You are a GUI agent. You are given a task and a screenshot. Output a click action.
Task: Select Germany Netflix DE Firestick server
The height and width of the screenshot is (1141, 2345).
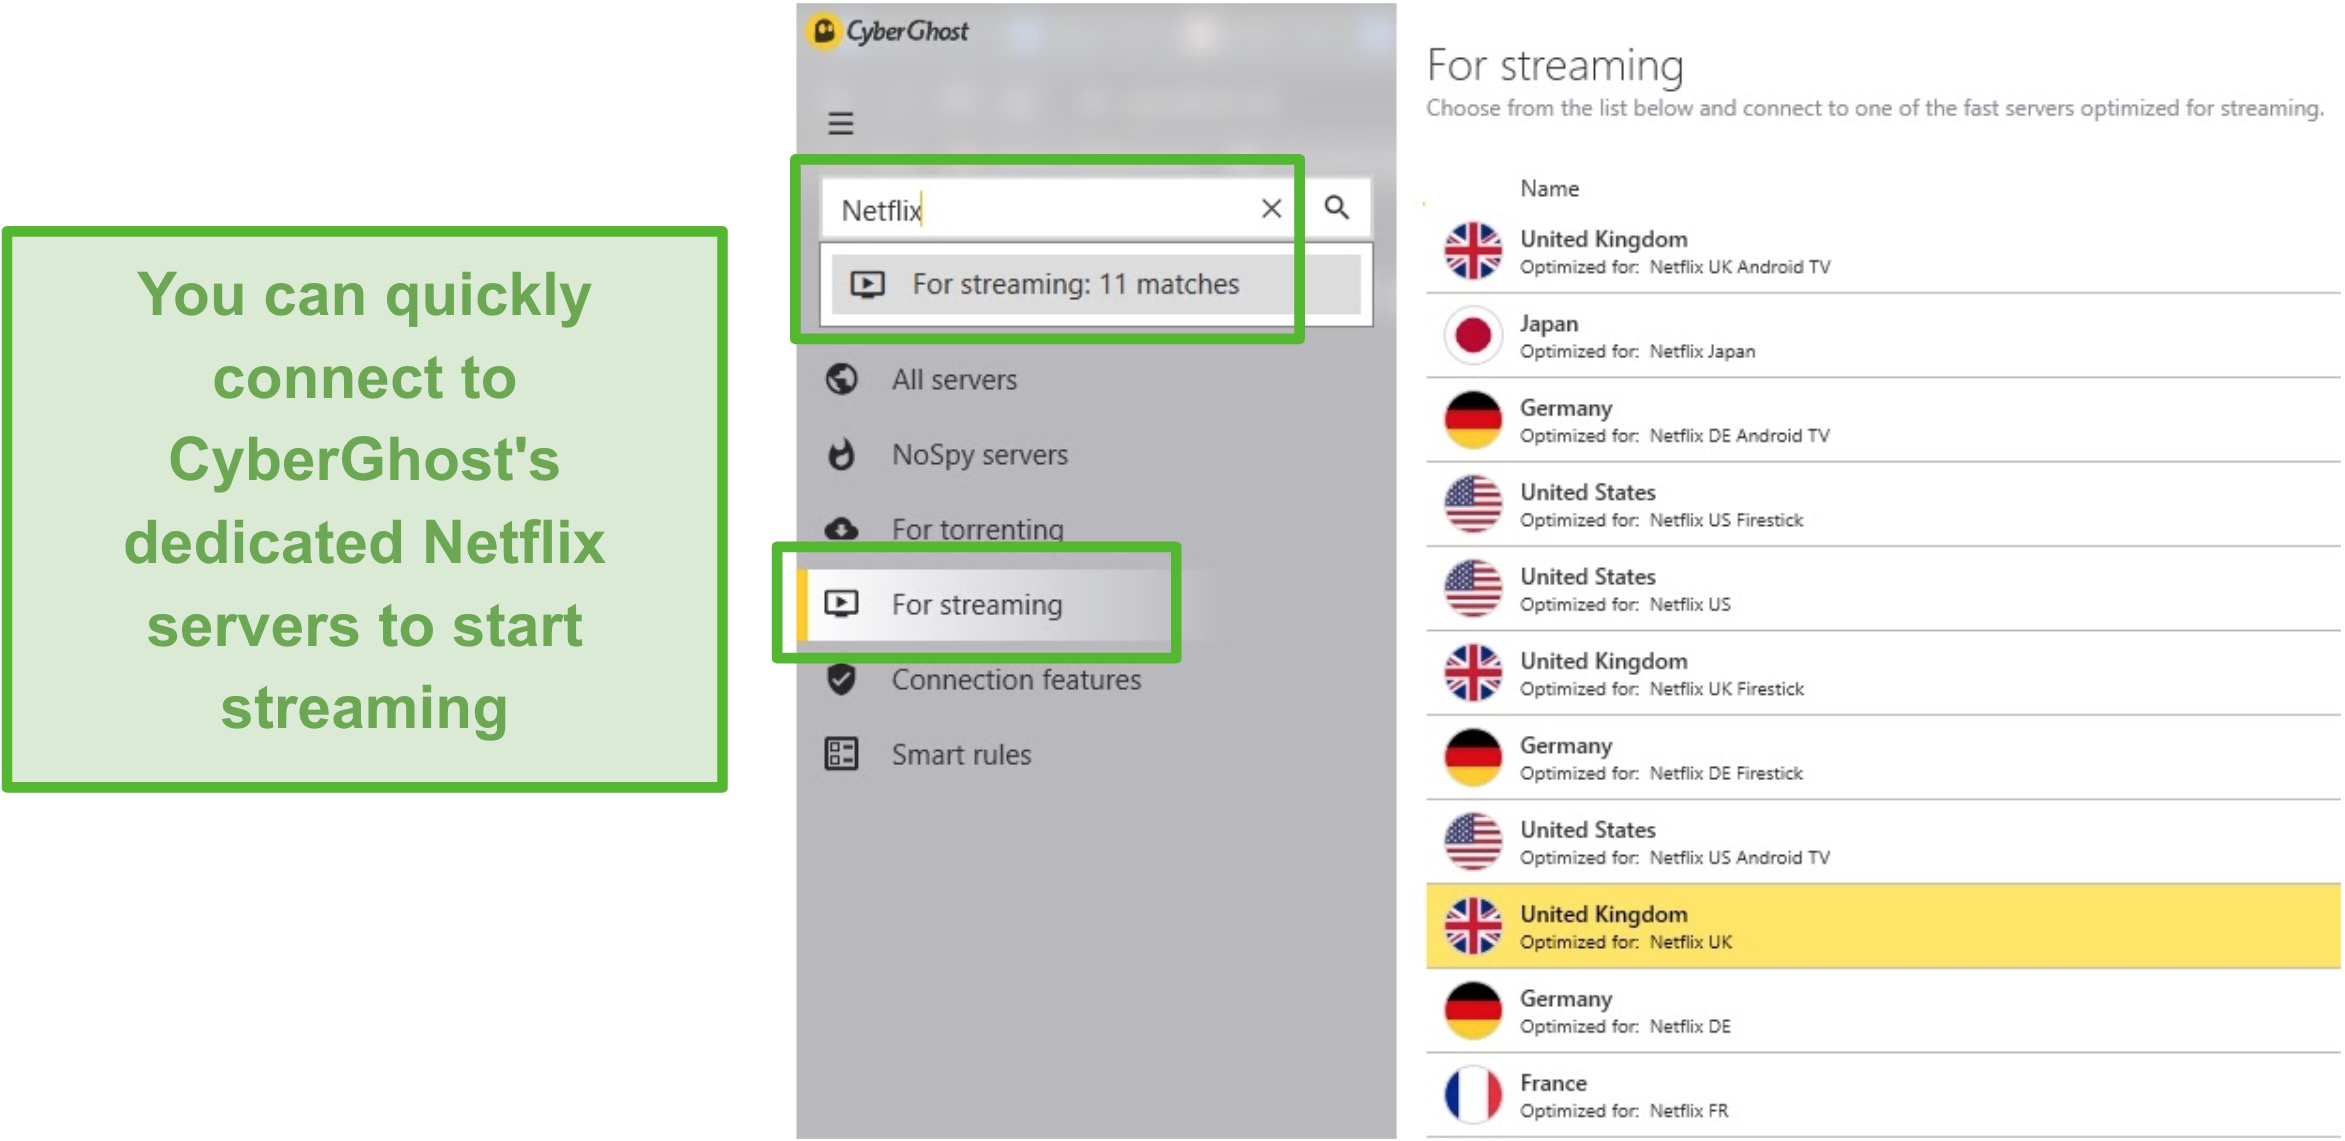coord(1883,758)
